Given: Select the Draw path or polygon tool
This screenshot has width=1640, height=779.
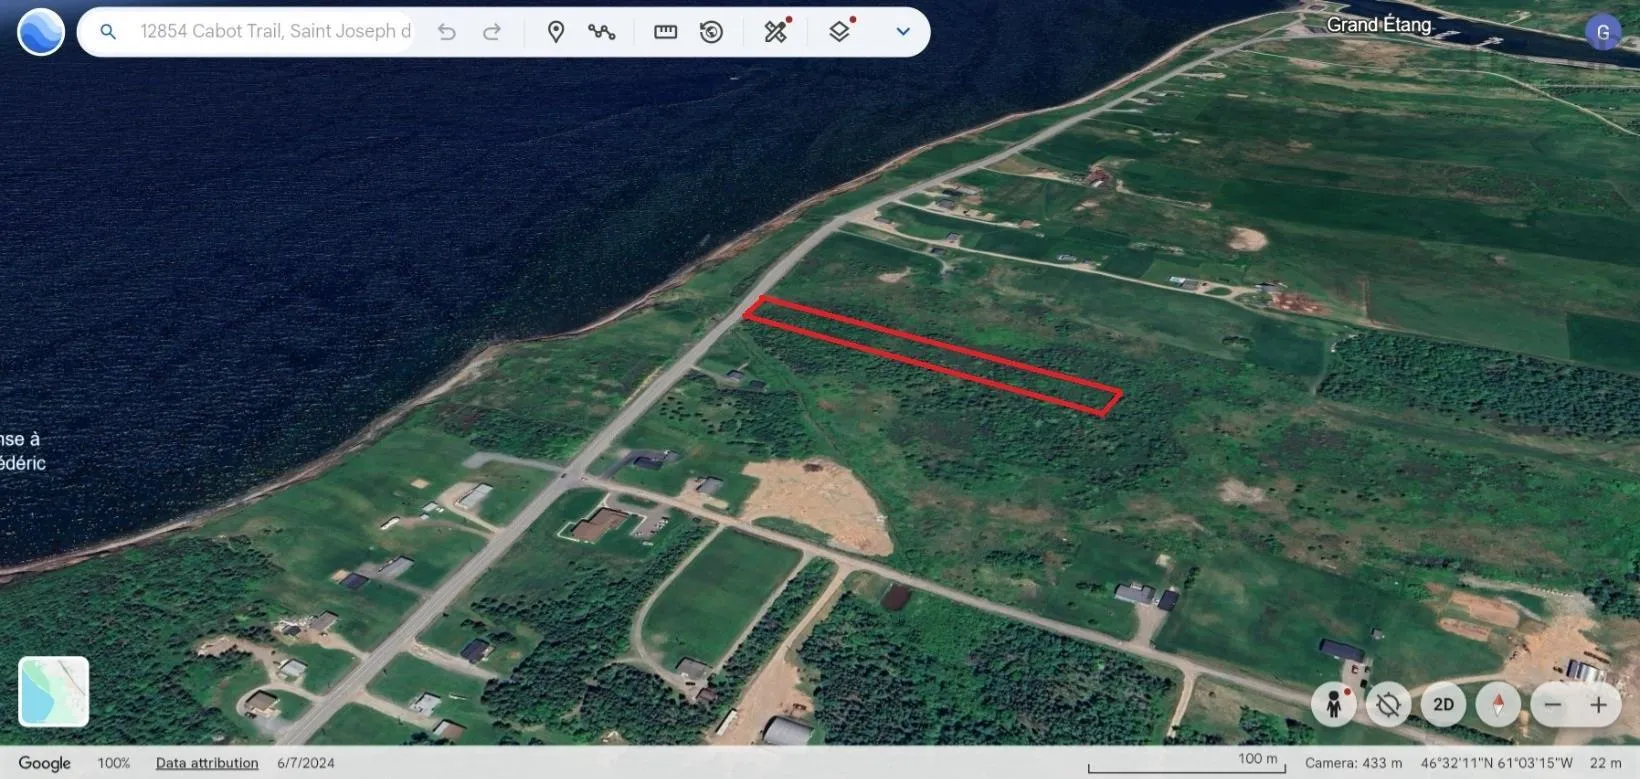Looking at the screenshot, I should pyautogui.click(x=602, y=32).
